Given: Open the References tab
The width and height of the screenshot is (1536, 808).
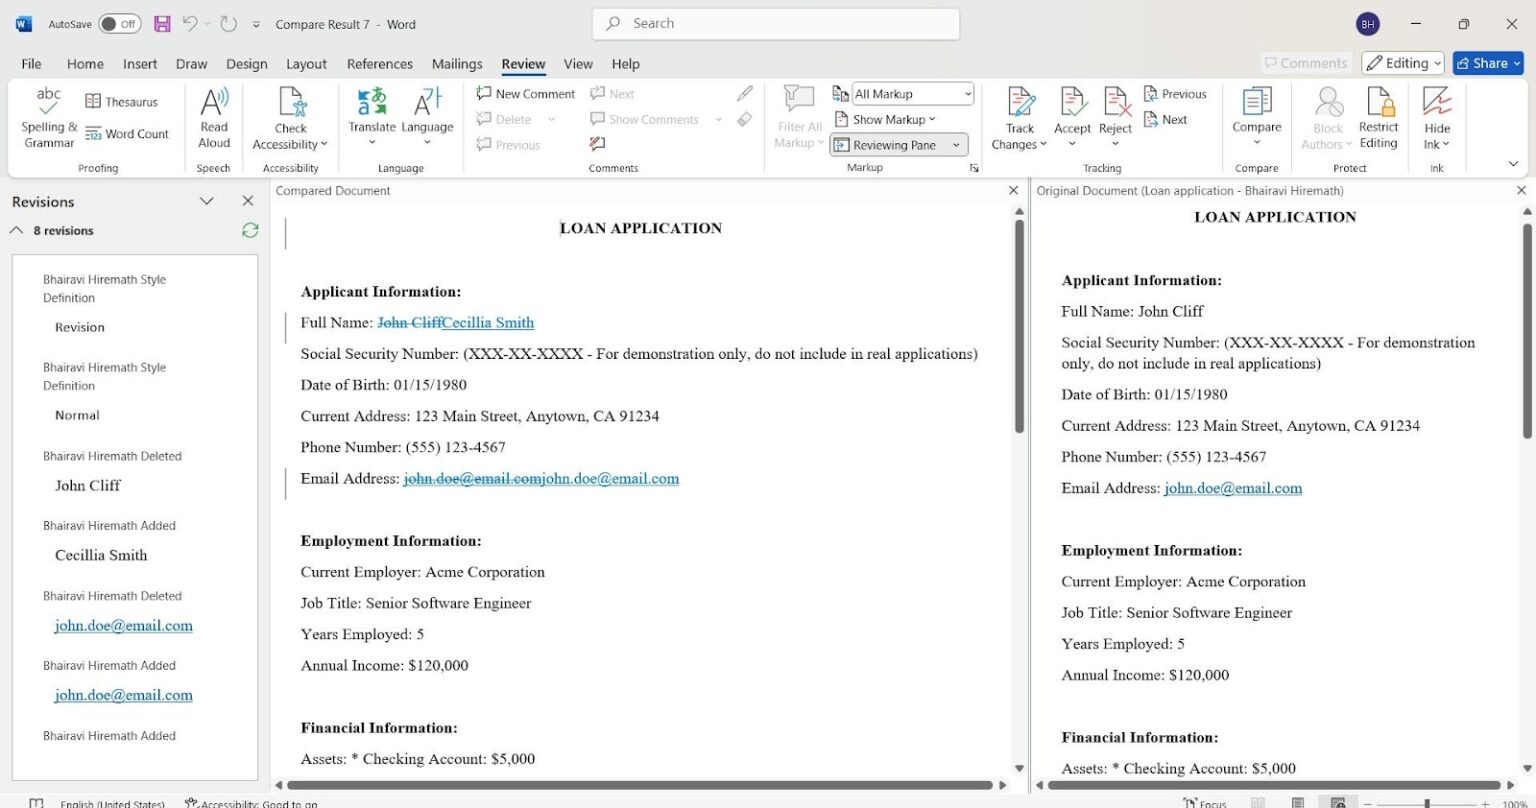Looking at the screenshot, I should tap(379, 64).
